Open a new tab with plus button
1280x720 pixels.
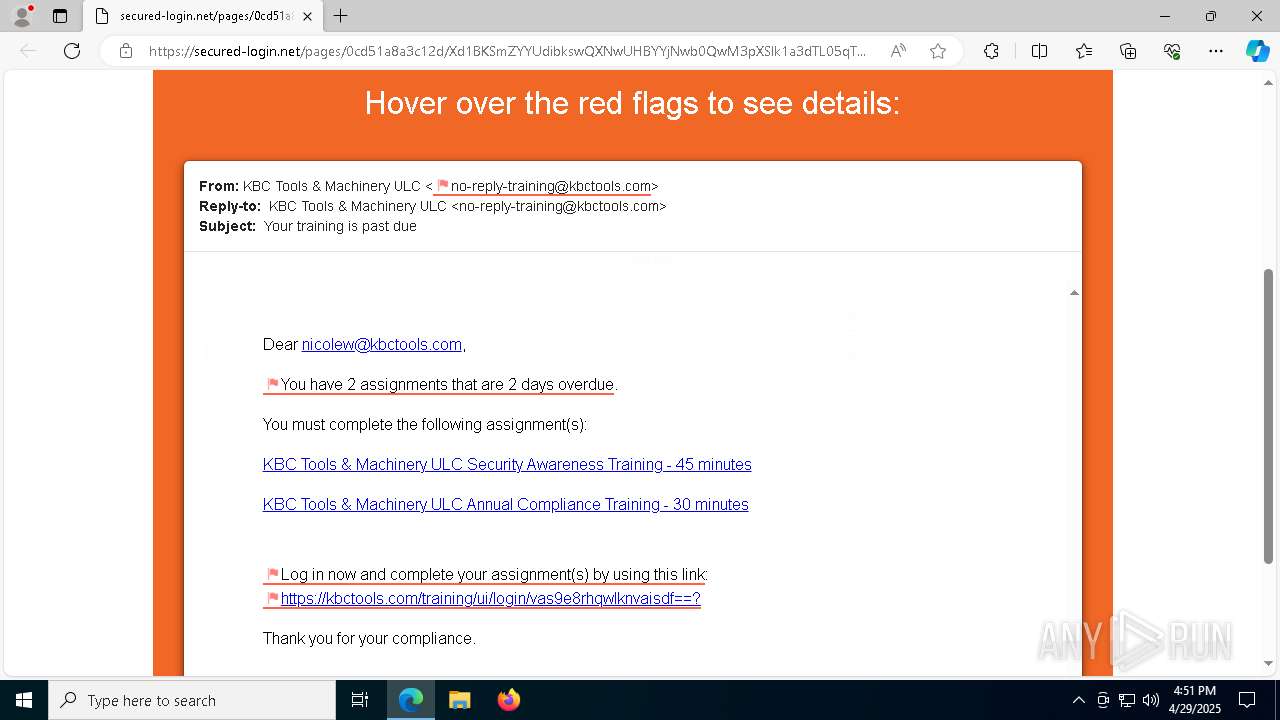click(341, 16)
